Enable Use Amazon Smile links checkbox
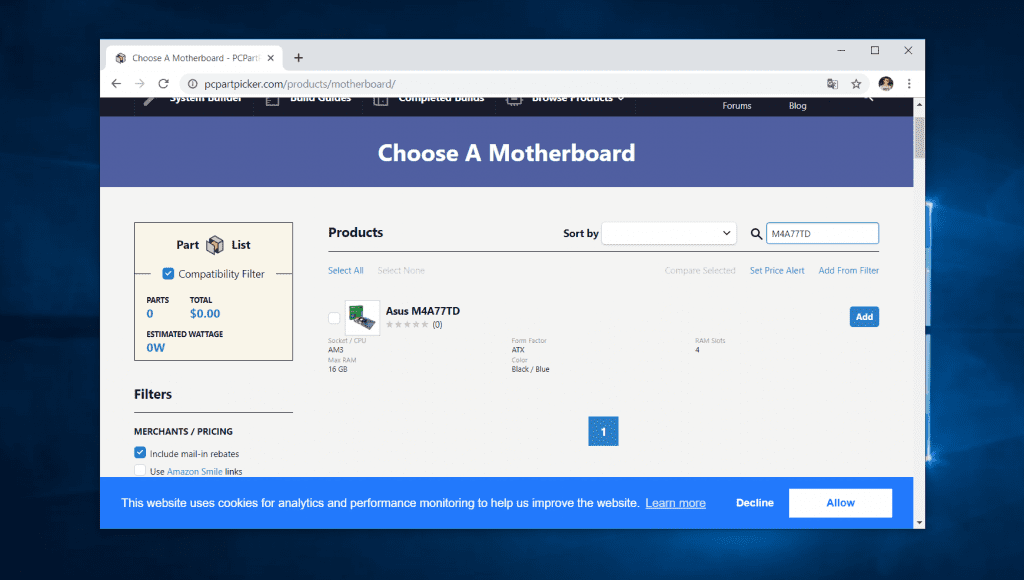This screenshot has width=1024, height=580. click(x=140, y=470)
